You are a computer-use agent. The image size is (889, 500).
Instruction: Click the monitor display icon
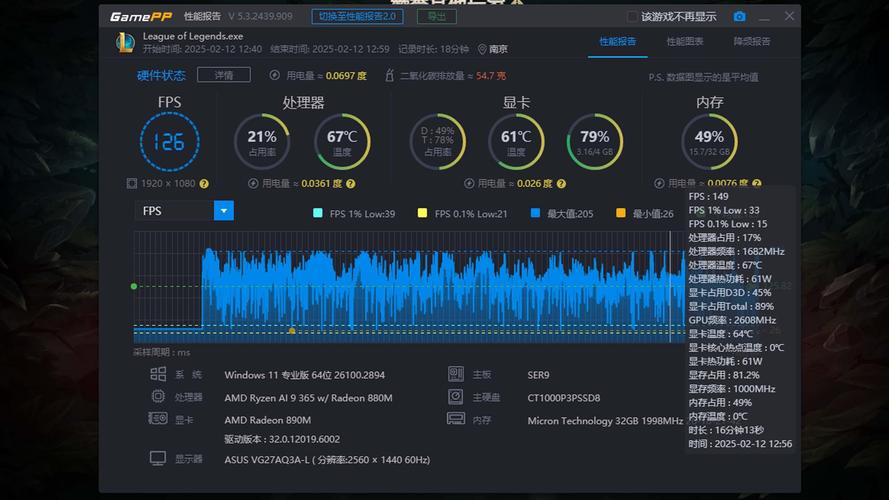[x=158, y=458]
